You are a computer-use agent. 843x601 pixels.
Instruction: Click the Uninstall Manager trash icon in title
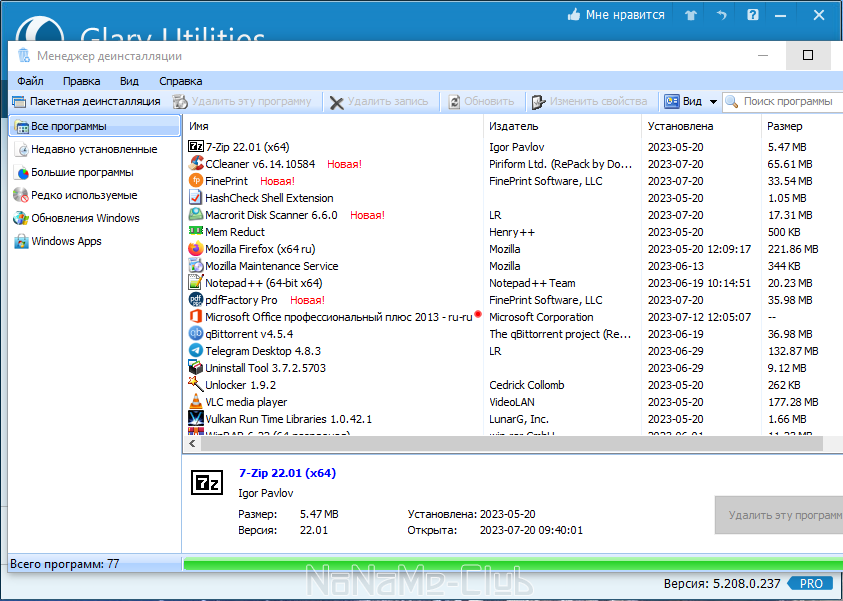[x=24, y=55]
